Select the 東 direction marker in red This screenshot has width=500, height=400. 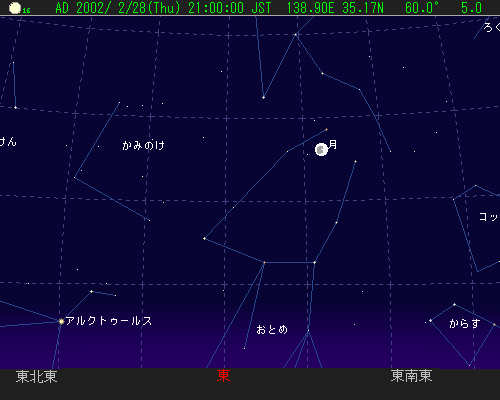click(x=223, y=376)
